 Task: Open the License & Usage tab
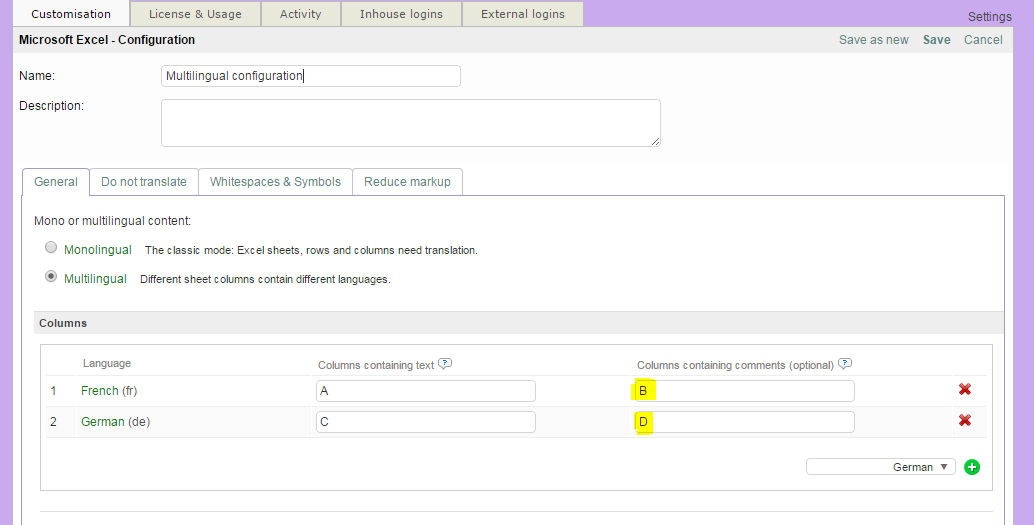click(195, 14)
